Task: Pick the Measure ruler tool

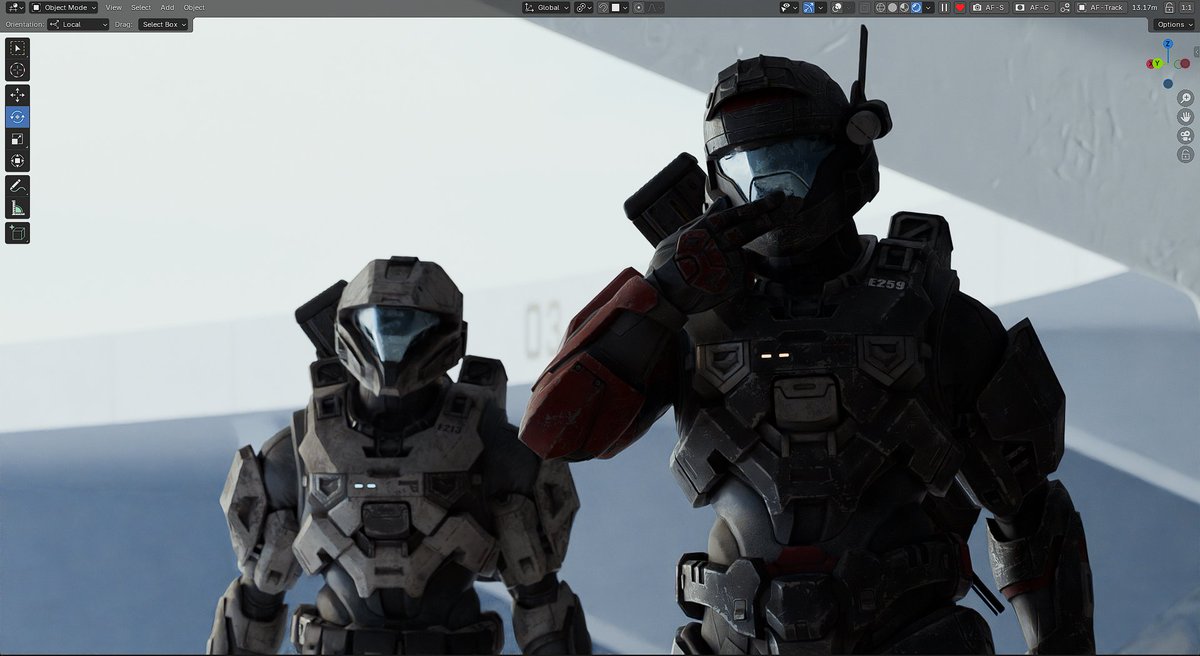Action: click(x=19, y=208)
